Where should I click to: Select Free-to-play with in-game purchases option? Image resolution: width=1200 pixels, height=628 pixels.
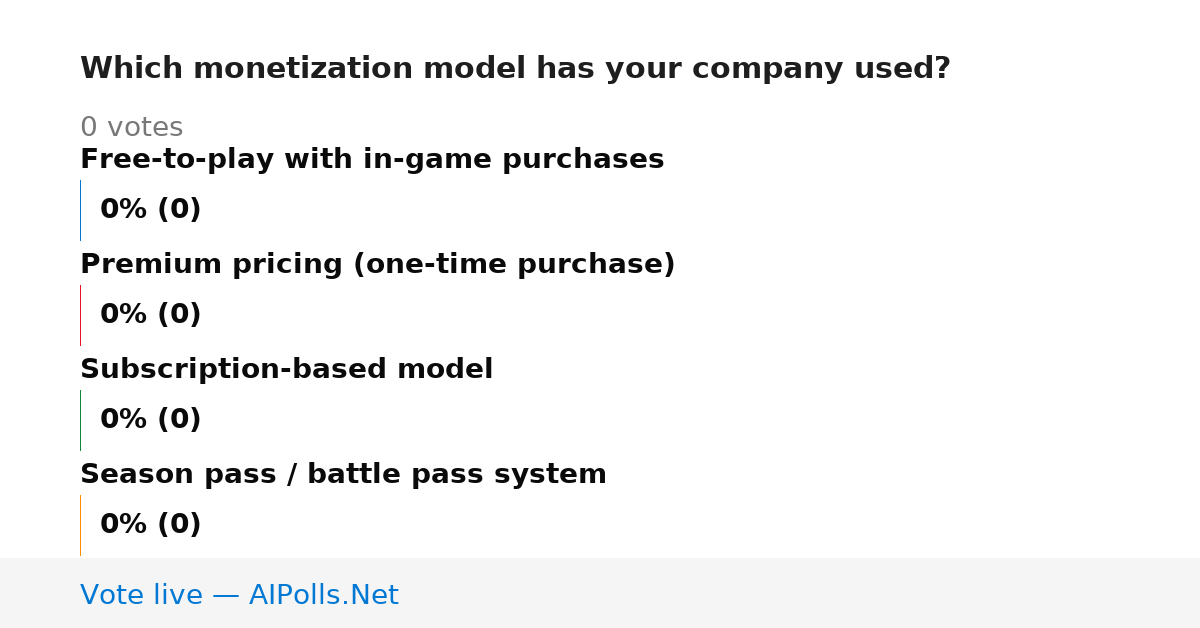point(372,160)
